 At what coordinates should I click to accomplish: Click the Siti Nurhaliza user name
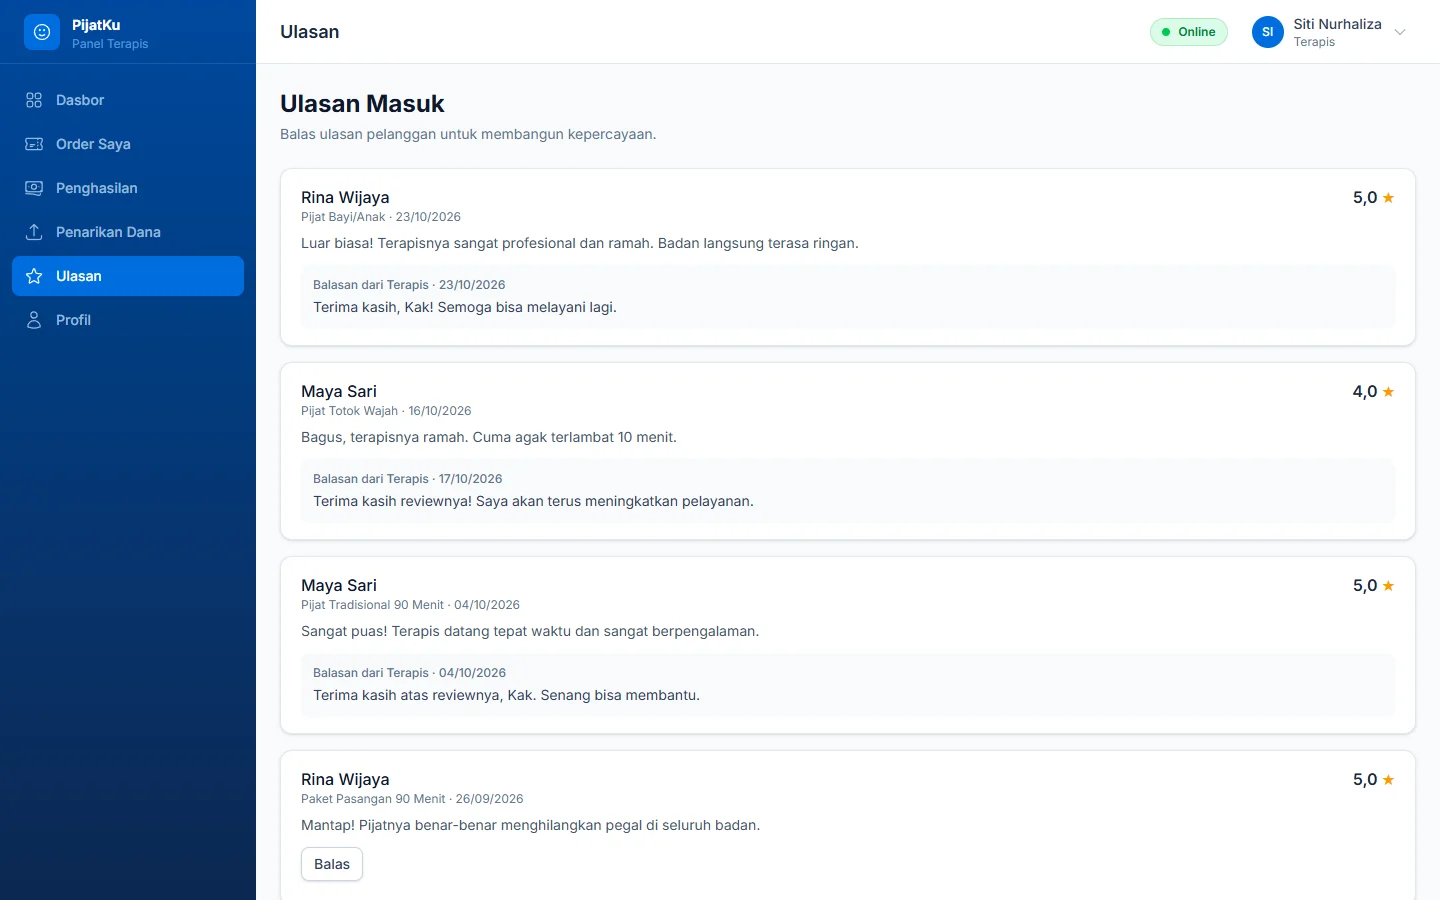coord(1337,24)
